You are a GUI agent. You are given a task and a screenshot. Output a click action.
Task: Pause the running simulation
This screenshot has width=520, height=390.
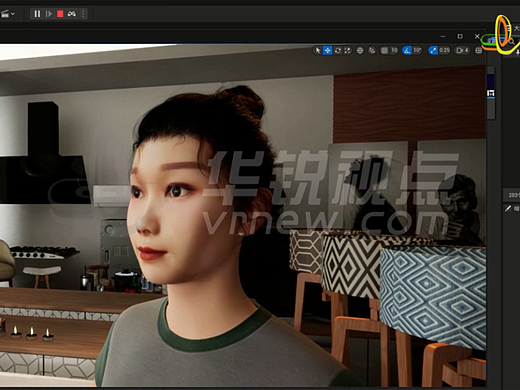click(37, 14)
